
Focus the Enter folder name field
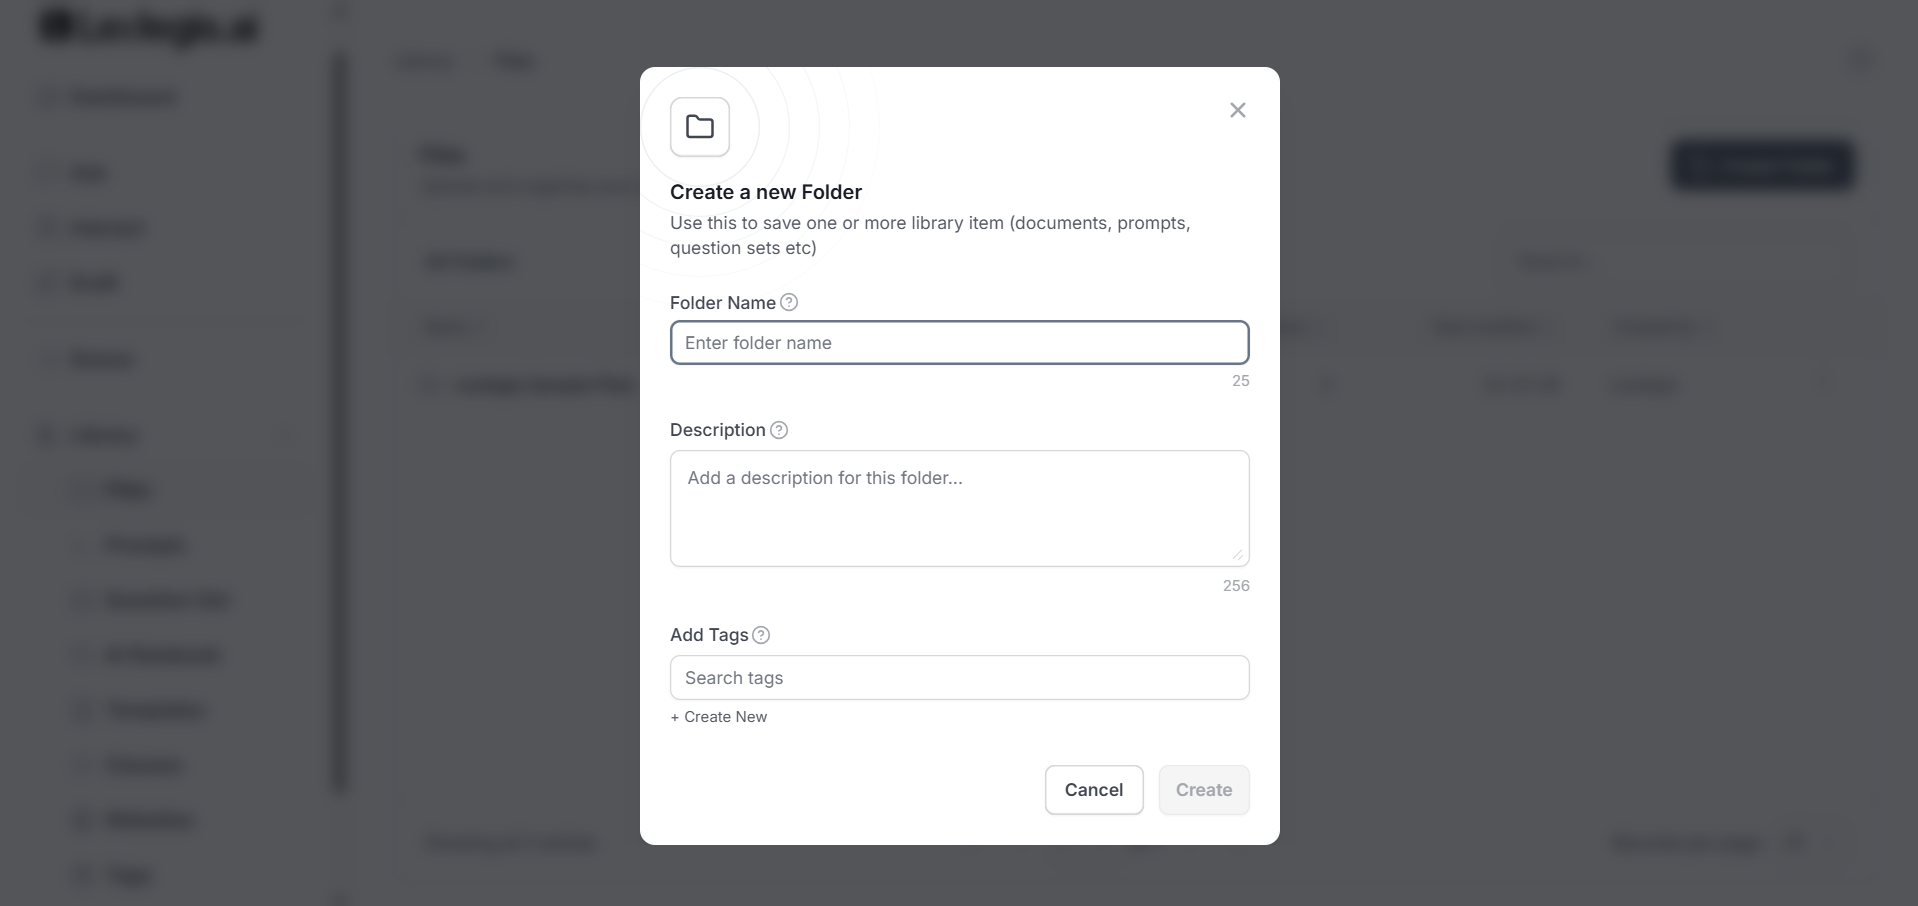pyautogui.click(x=959, y=343)
